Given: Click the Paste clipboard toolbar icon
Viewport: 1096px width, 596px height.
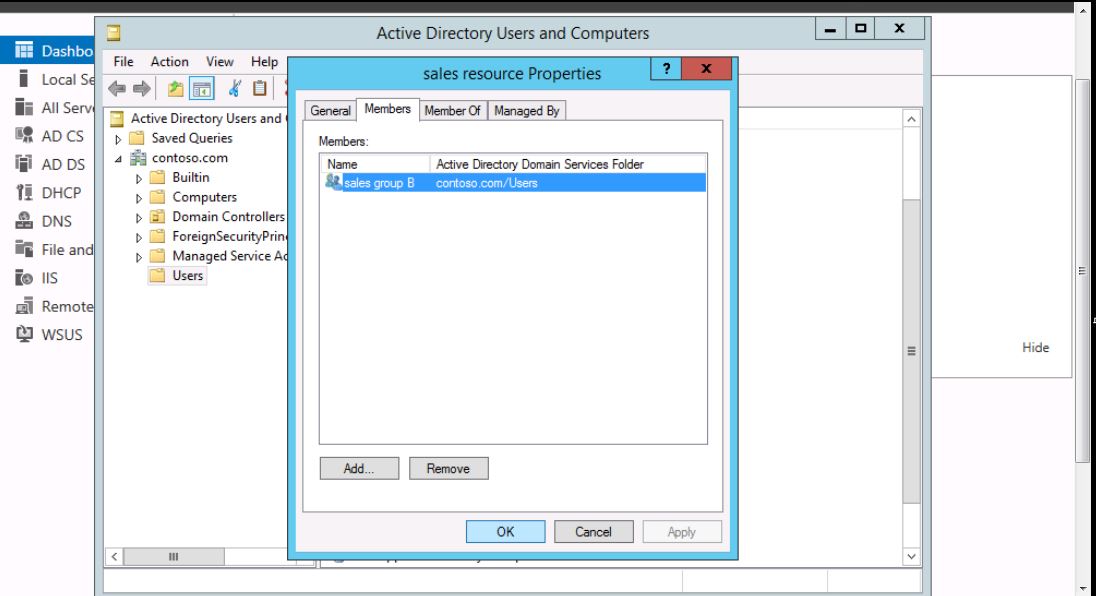Looking at the screenshot, I should click(x=259, y=89).
